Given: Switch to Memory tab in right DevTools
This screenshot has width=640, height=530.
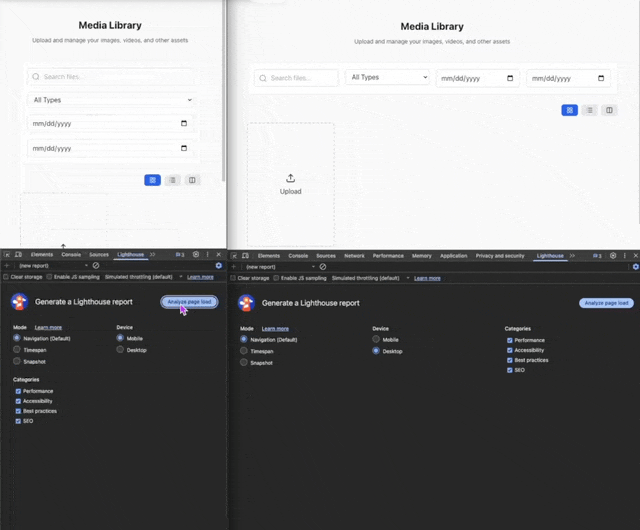Looking at the screenshot, I should click(x=422, y=256).
